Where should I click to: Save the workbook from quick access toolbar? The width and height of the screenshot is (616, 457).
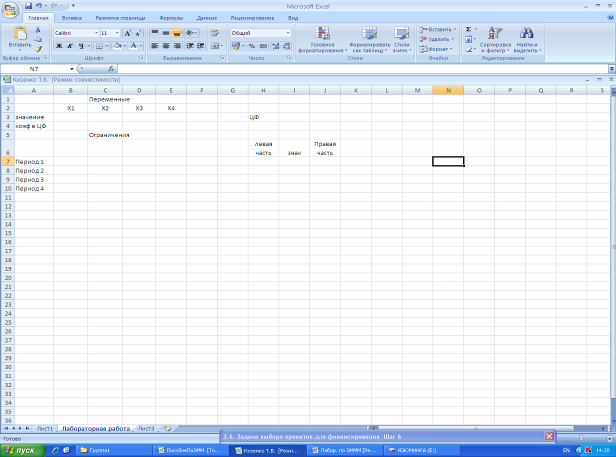pyautogui.click(x=28, y=6)
